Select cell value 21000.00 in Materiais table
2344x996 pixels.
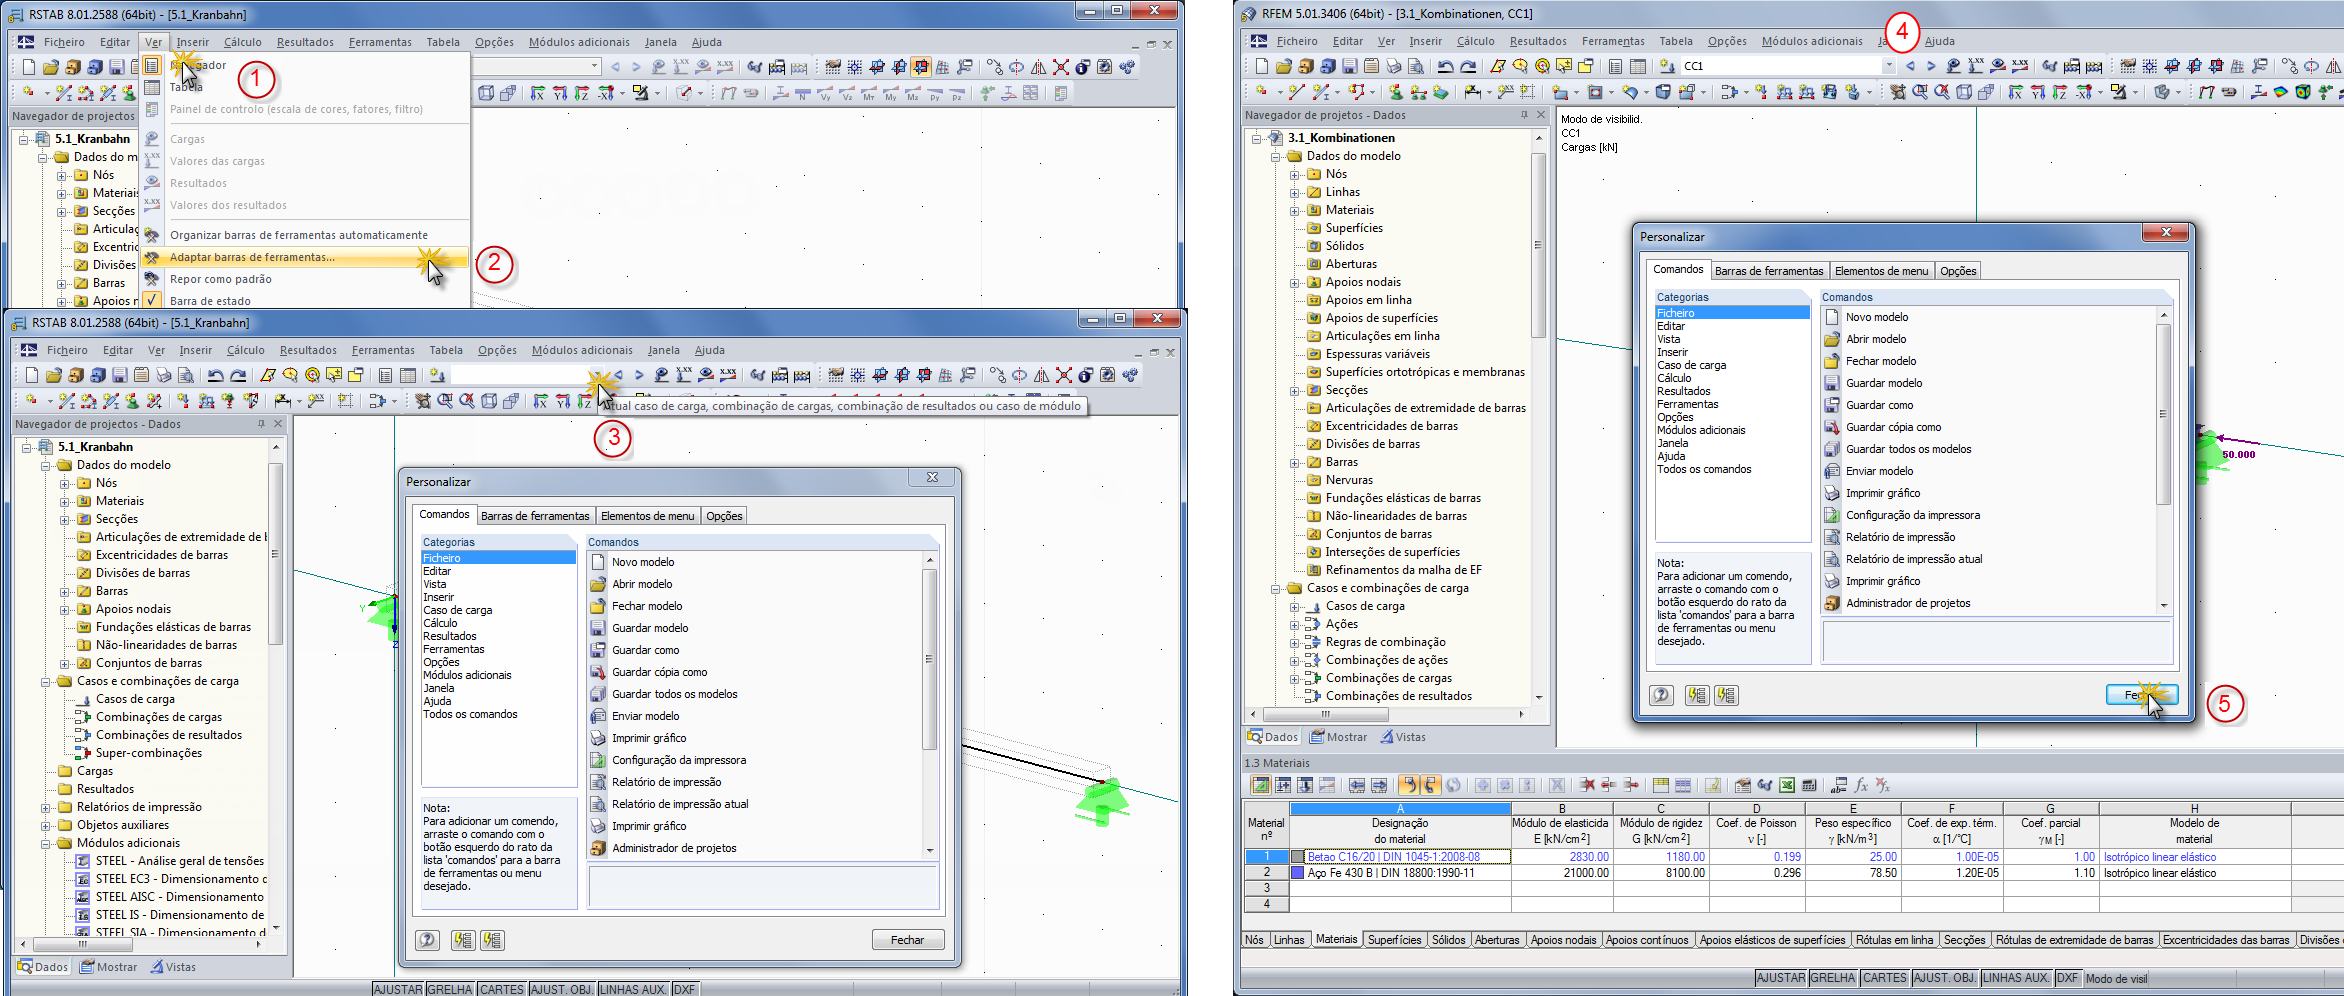1560,873
